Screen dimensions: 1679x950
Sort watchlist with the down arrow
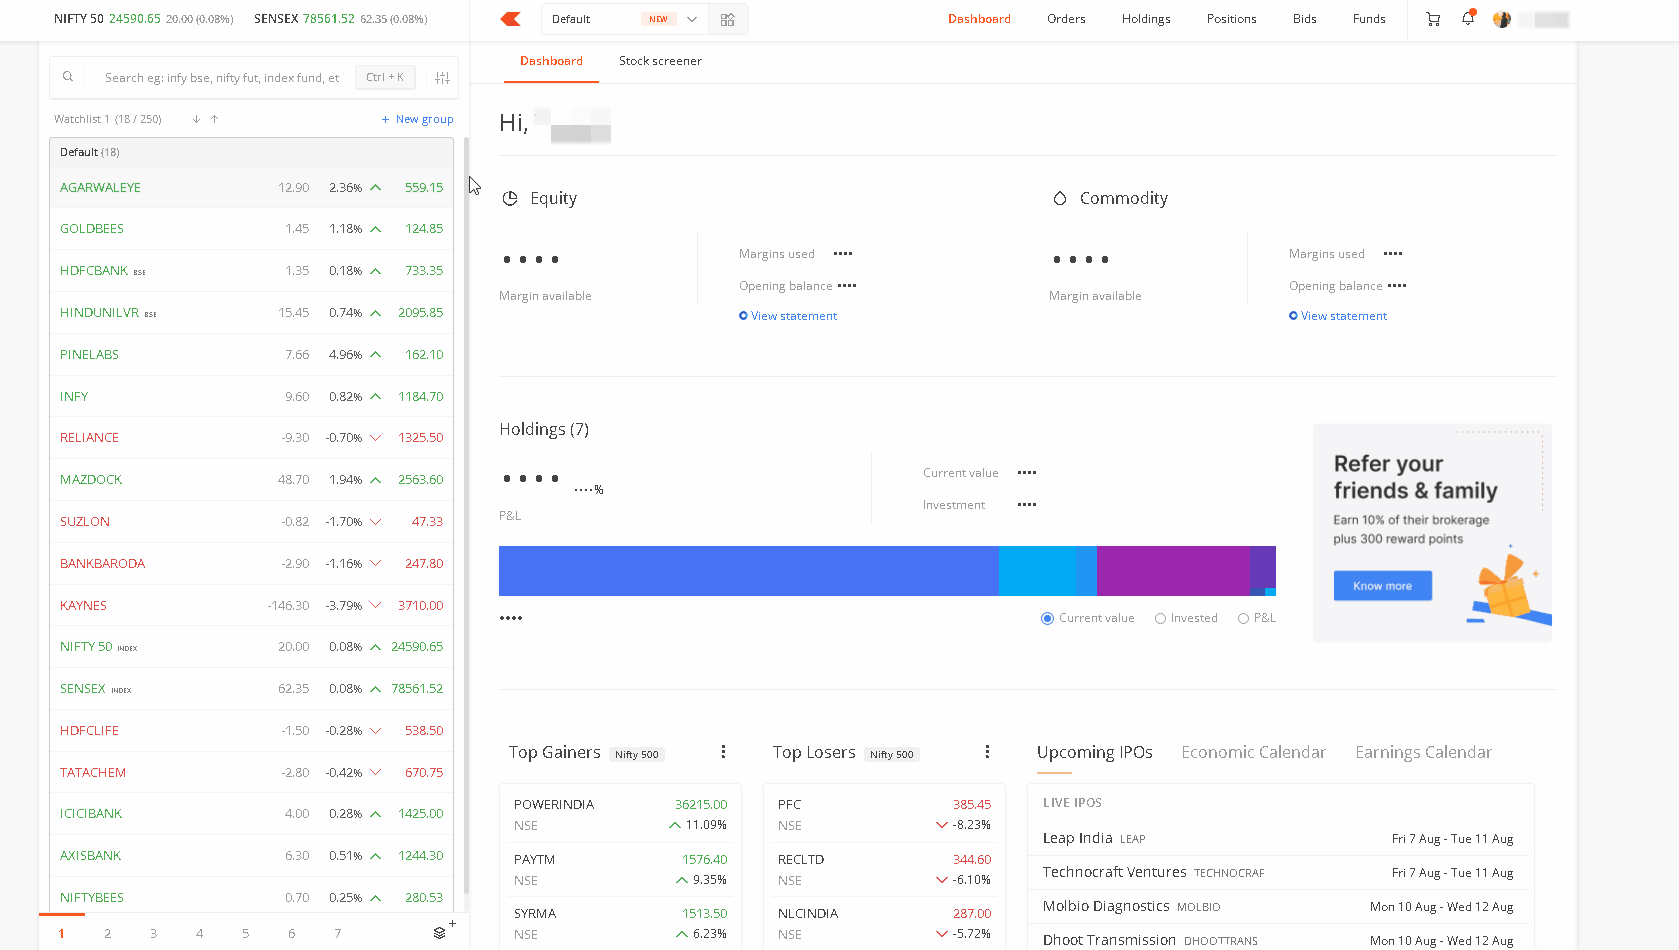click(196, 119)
